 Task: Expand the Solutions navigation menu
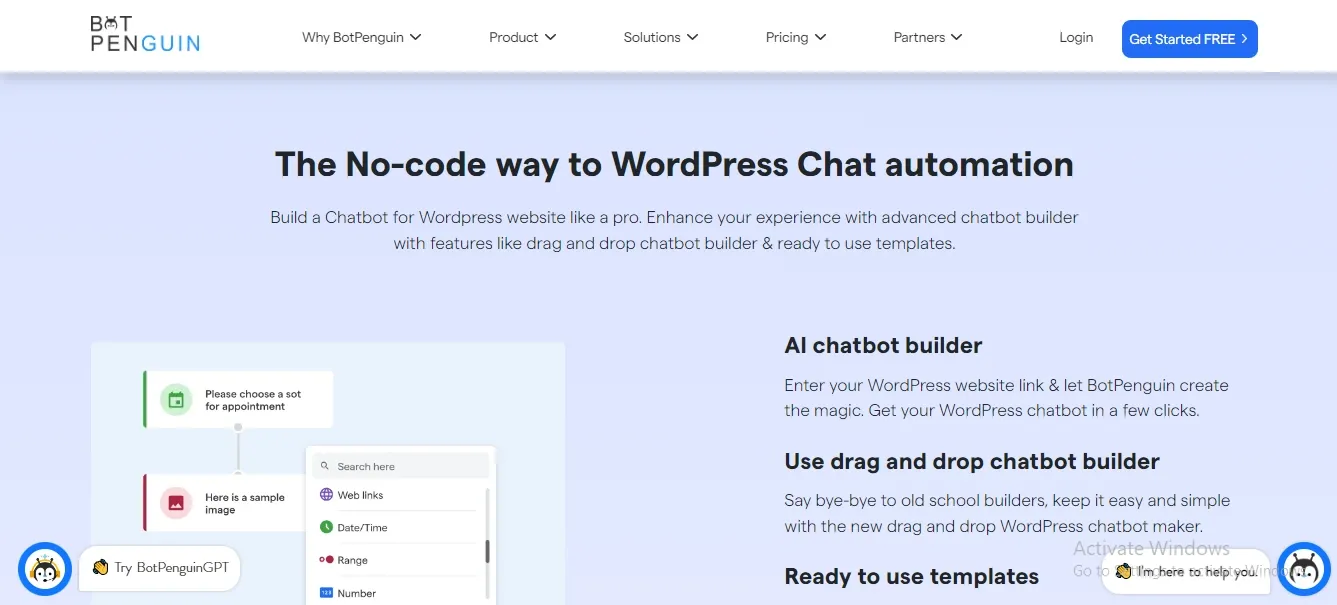point(661,37)
